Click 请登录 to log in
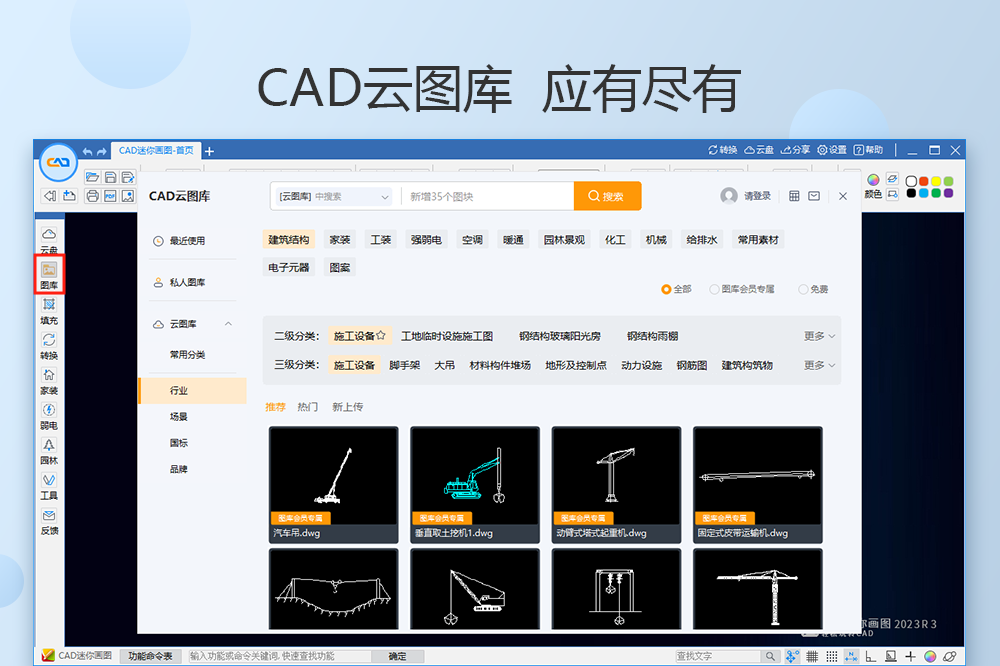This screenshot has height=666, width=1000. 757,196
